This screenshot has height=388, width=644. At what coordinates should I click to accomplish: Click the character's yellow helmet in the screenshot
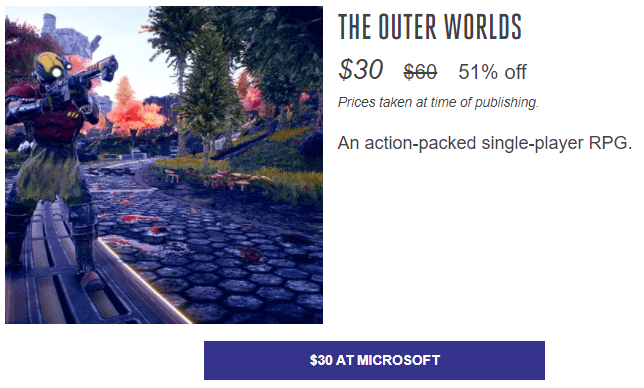[x=51, y=67]
